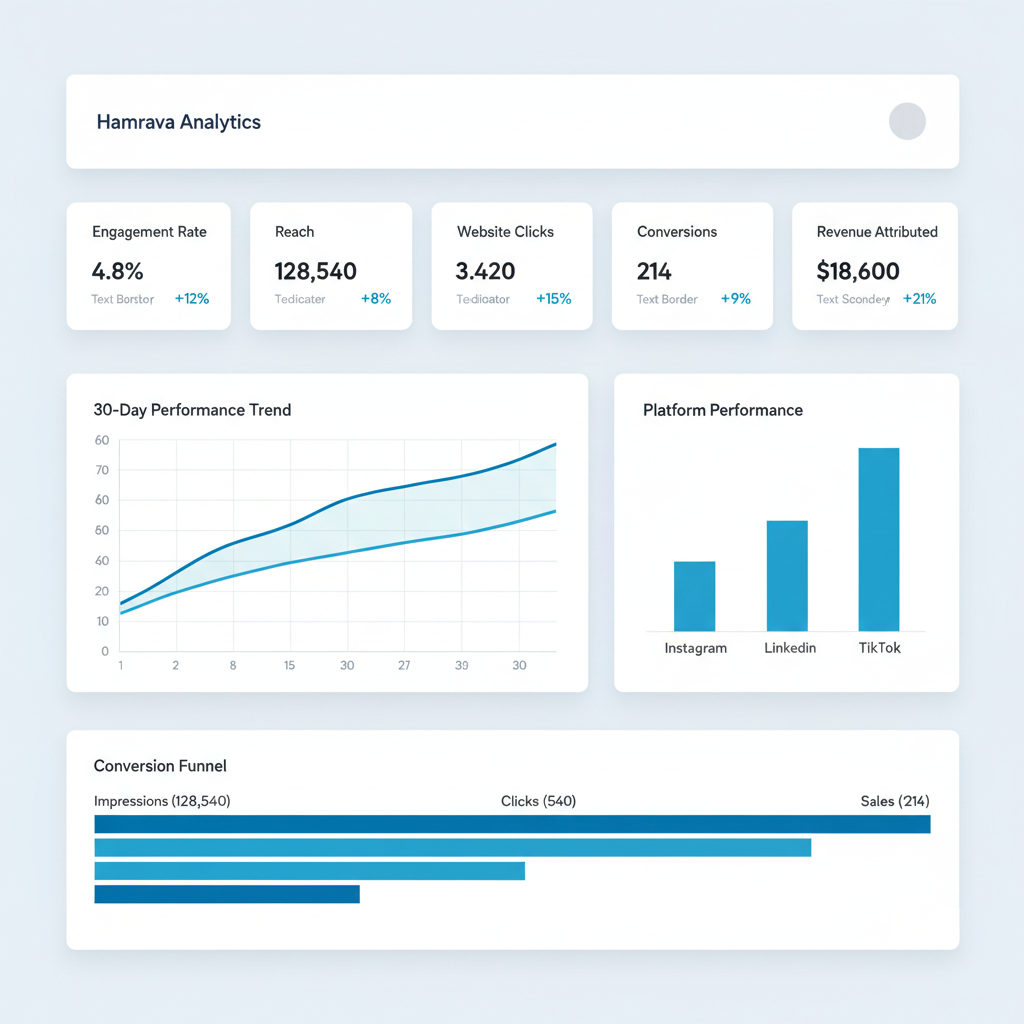Click the Sales (214) label

(x=894, y=800)
